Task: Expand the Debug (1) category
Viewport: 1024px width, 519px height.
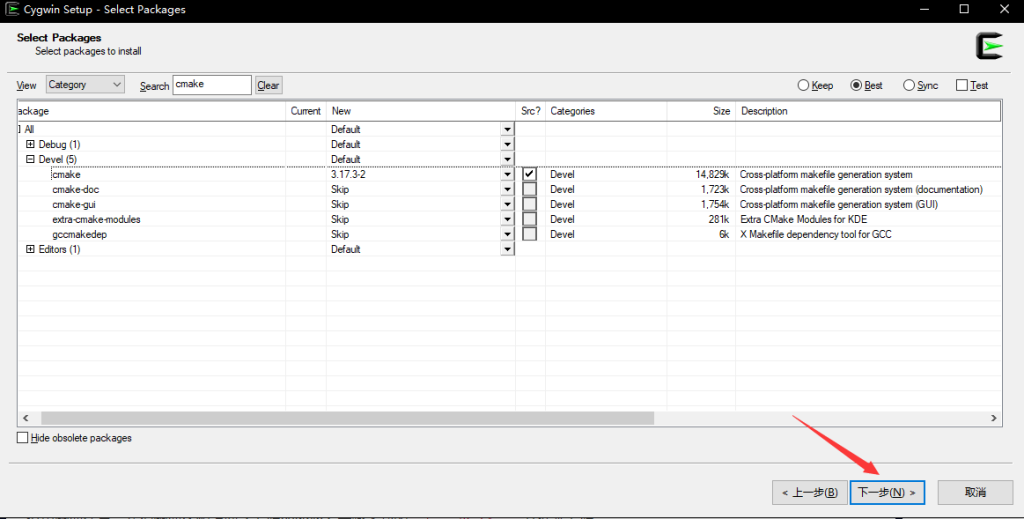Action: pos(30,144)
